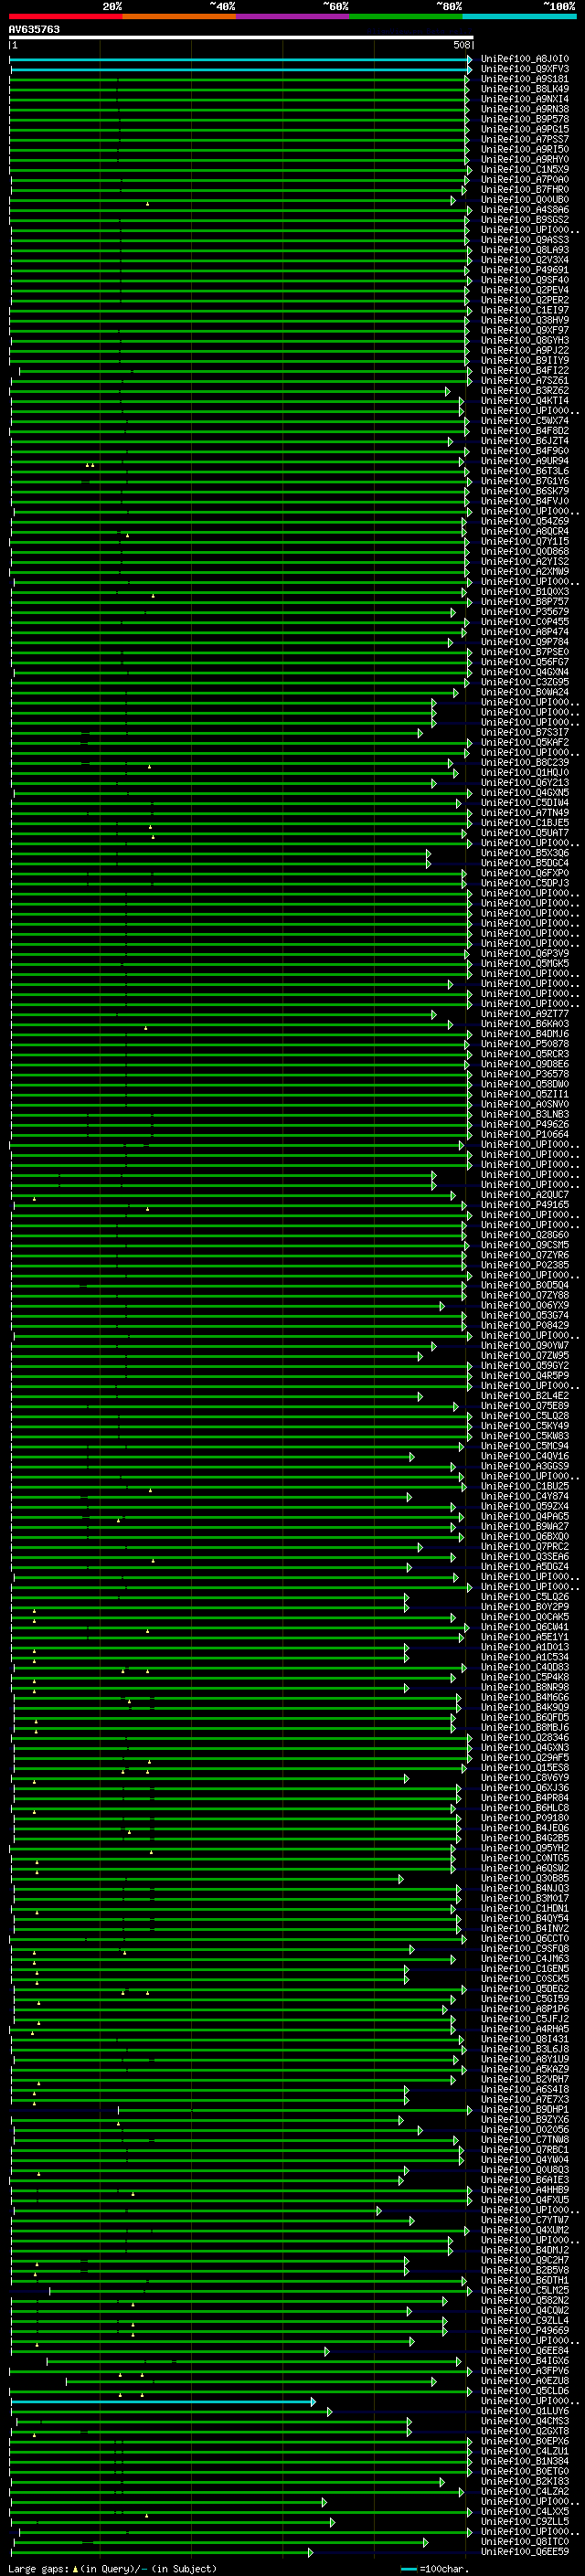This screenshot has height=2576, width=585.
Task: Open hit UniRef100_A9NXI4
Action: click(x=525, y=99)
